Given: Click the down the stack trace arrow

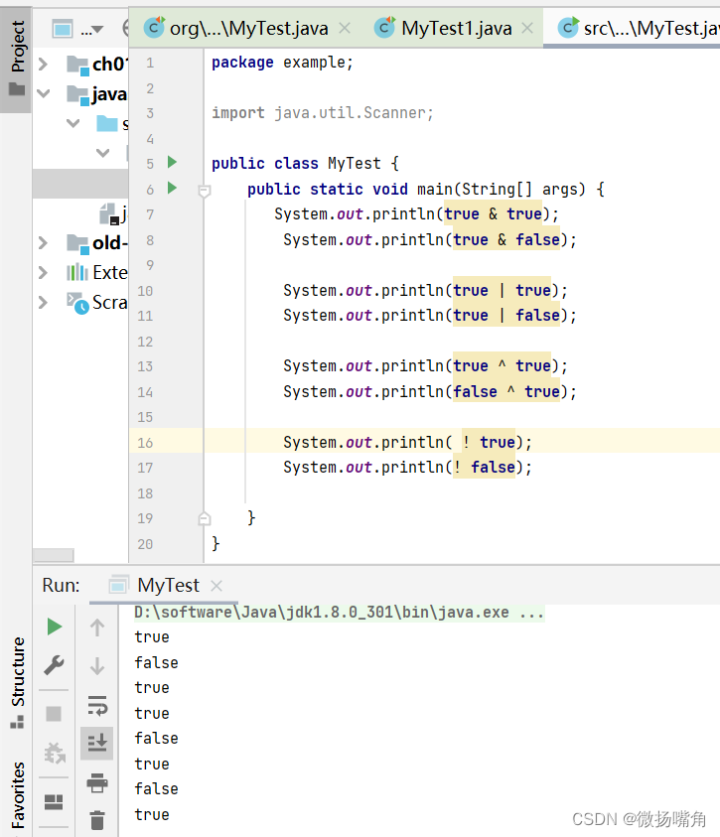Looking at the screenshot, I should pos(97,666).
